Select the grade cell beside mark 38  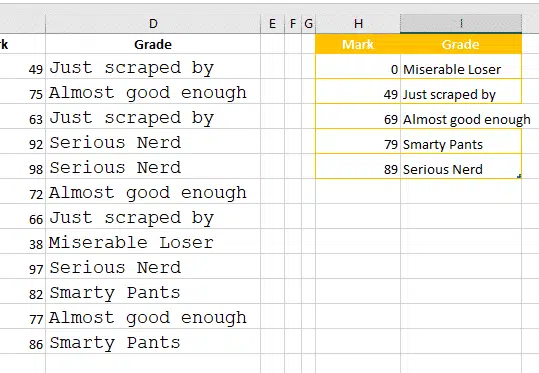point(153,242)
